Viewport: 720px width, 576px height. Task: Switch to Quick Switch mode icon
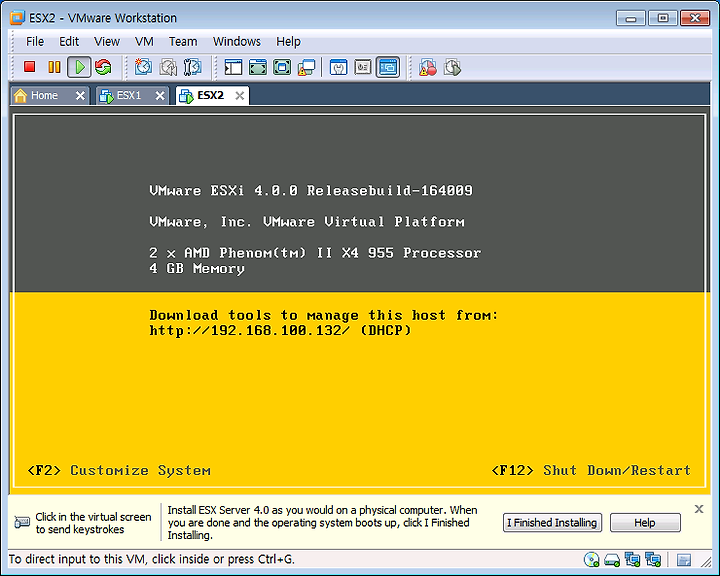(x=258, y=68)
